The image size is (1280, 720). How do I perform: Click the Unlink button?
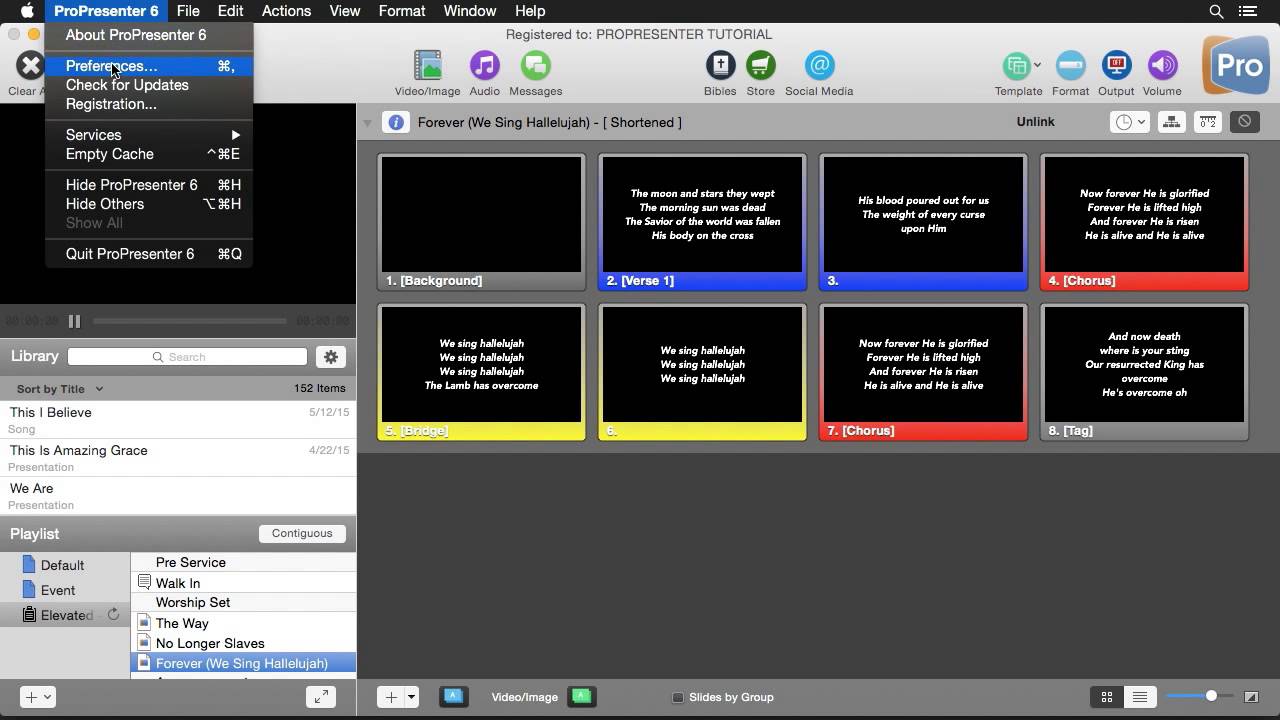point(1036,122)
